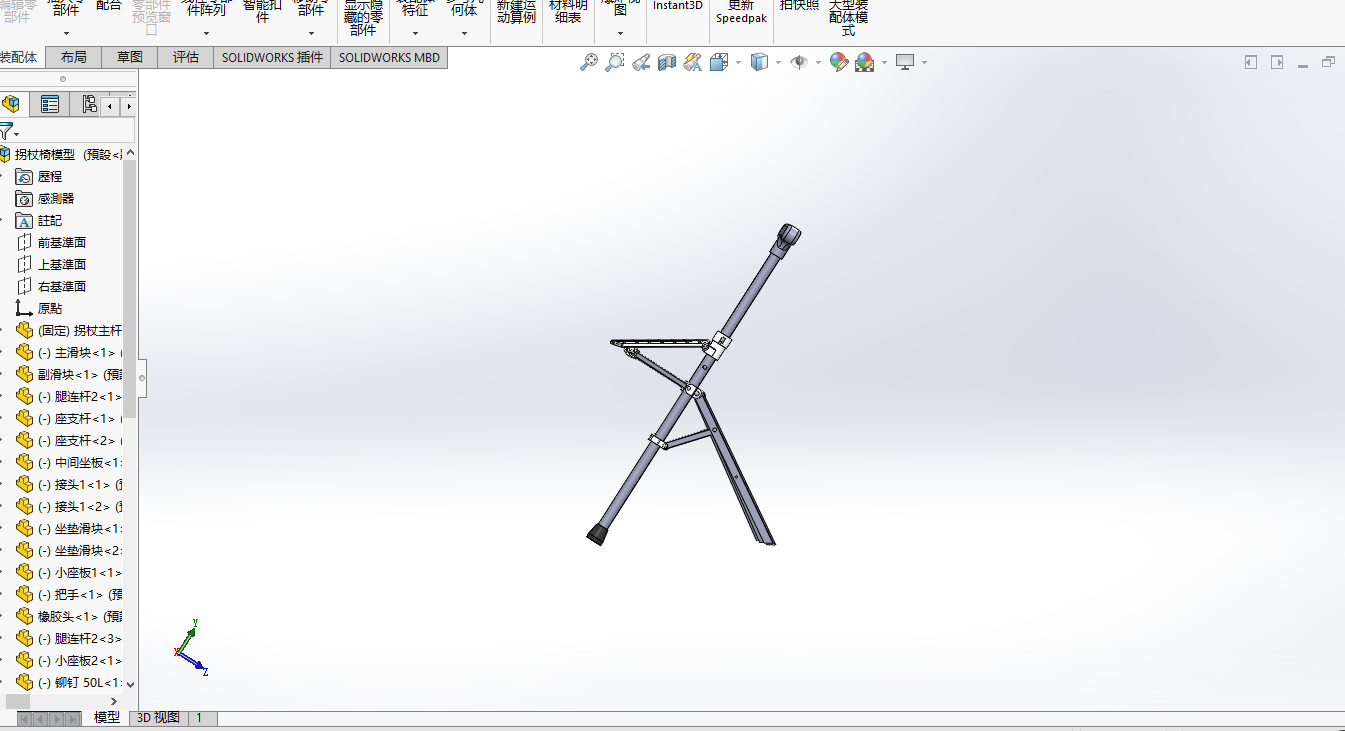The height and width of the screenshot is (731, 1345).
Task: Select the 腿连杆2<1> tree item
Action: pyautogui.click(x=79, y=396)
